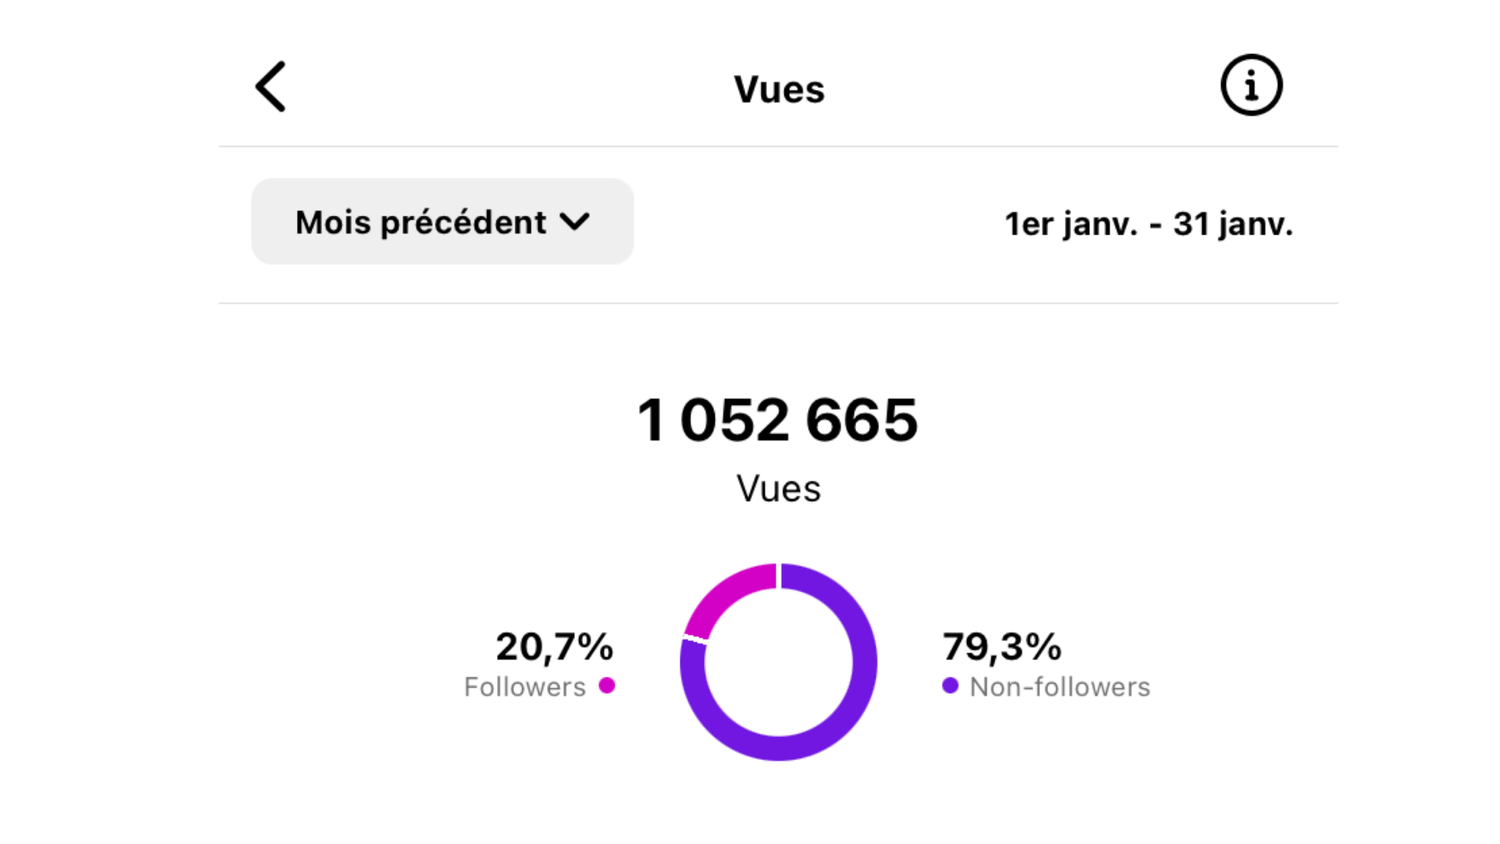Go back using the left arrow
The image size is (1500, 844).
(x=271, y=87)
